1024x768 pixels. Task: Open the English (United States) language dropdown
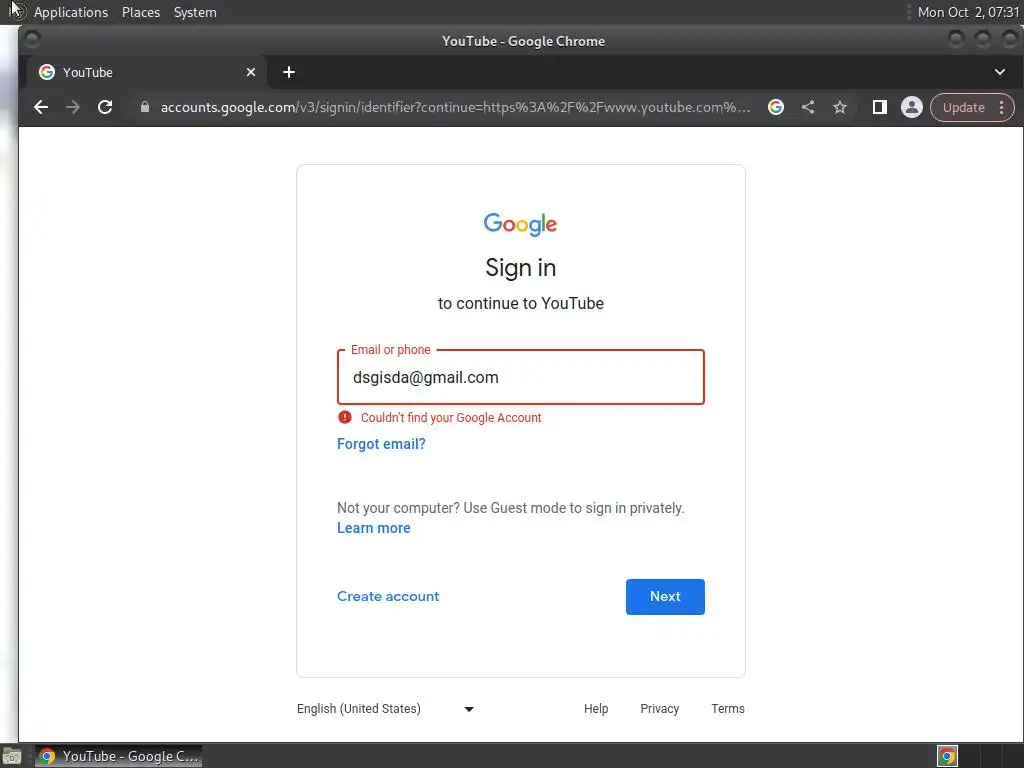[385, 709]
